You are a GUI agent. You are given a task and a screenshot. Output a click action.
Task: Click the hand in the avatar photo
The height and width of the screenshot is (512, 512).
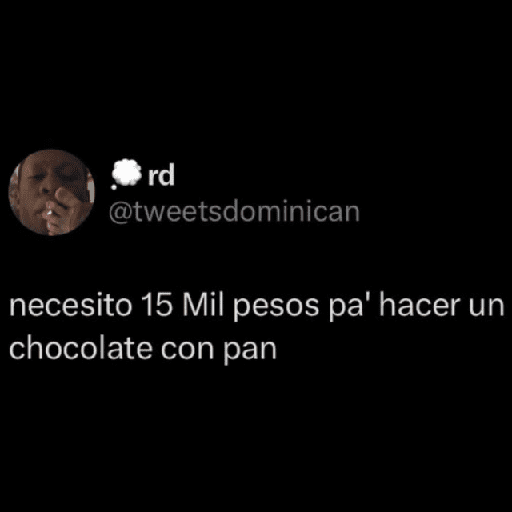pos(67,197)
